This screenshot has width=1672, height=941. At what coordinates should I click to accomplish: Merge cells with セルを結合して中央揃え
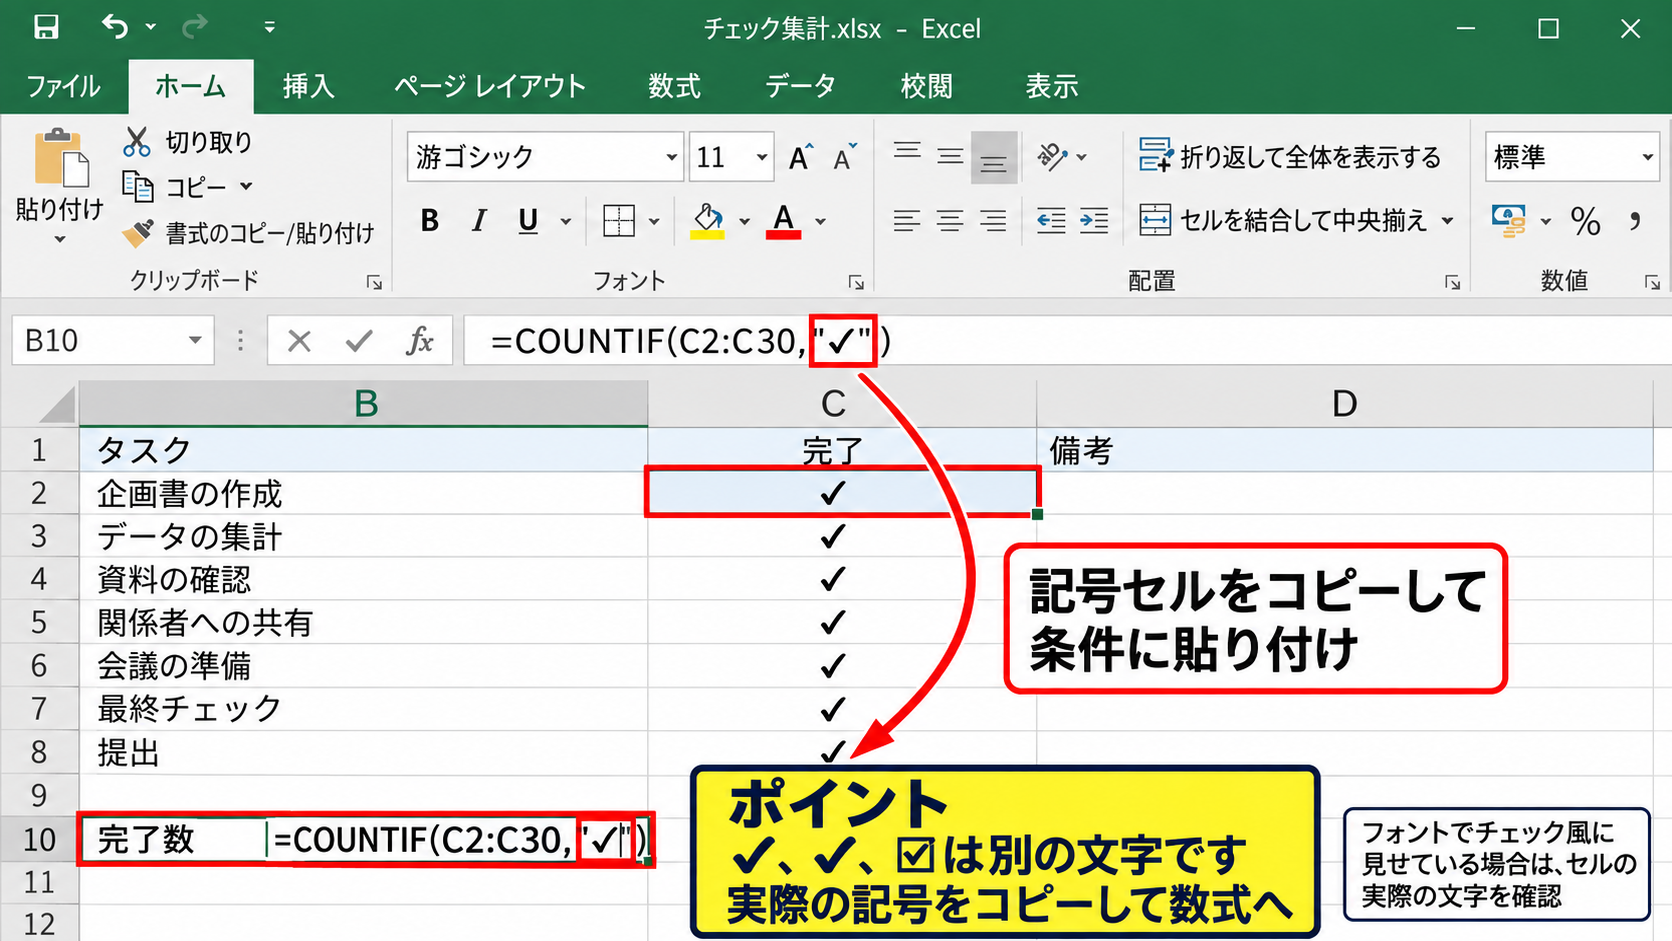click(x=1283, y=220)
